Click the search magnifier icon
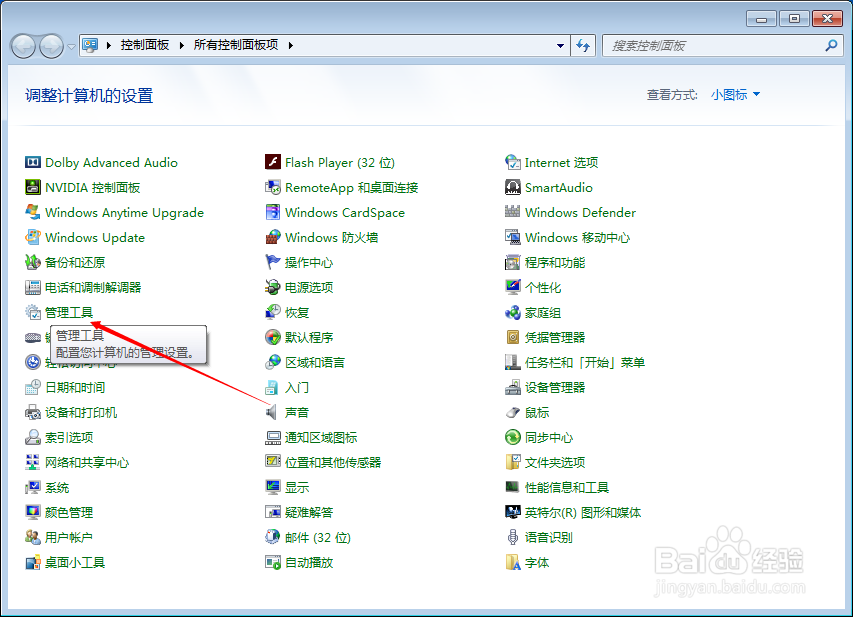The image size is (853, 617). [x=831, y=46]
